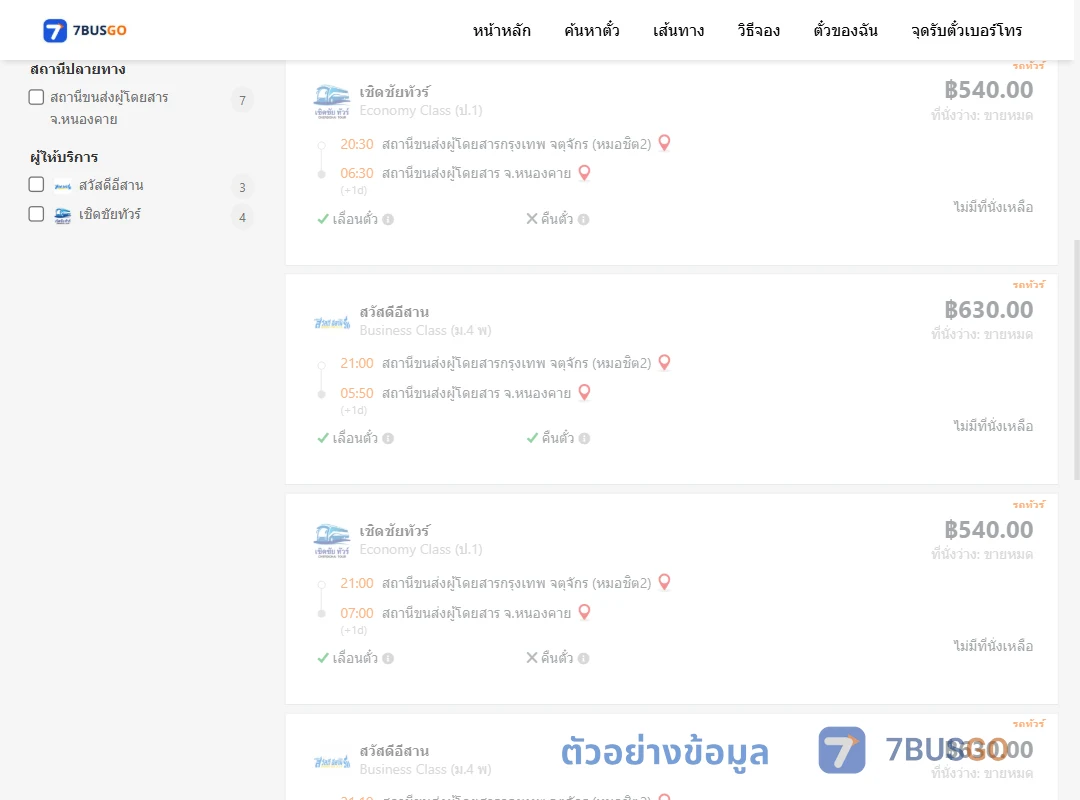
Task: Show คืนตั๋ว info icon on the 05:50 arrival trip
Action: coord(584,438)
